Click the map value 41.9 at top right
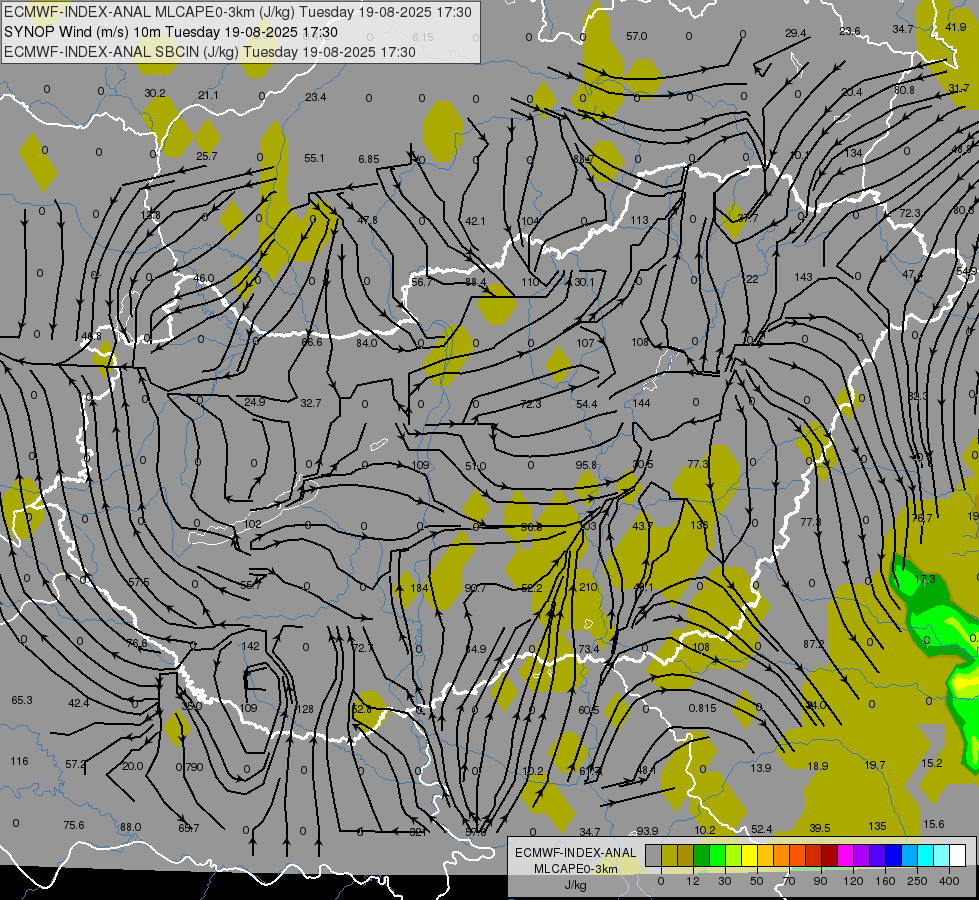979x900 pixels. pyautogui.click(x=955, y=27)
